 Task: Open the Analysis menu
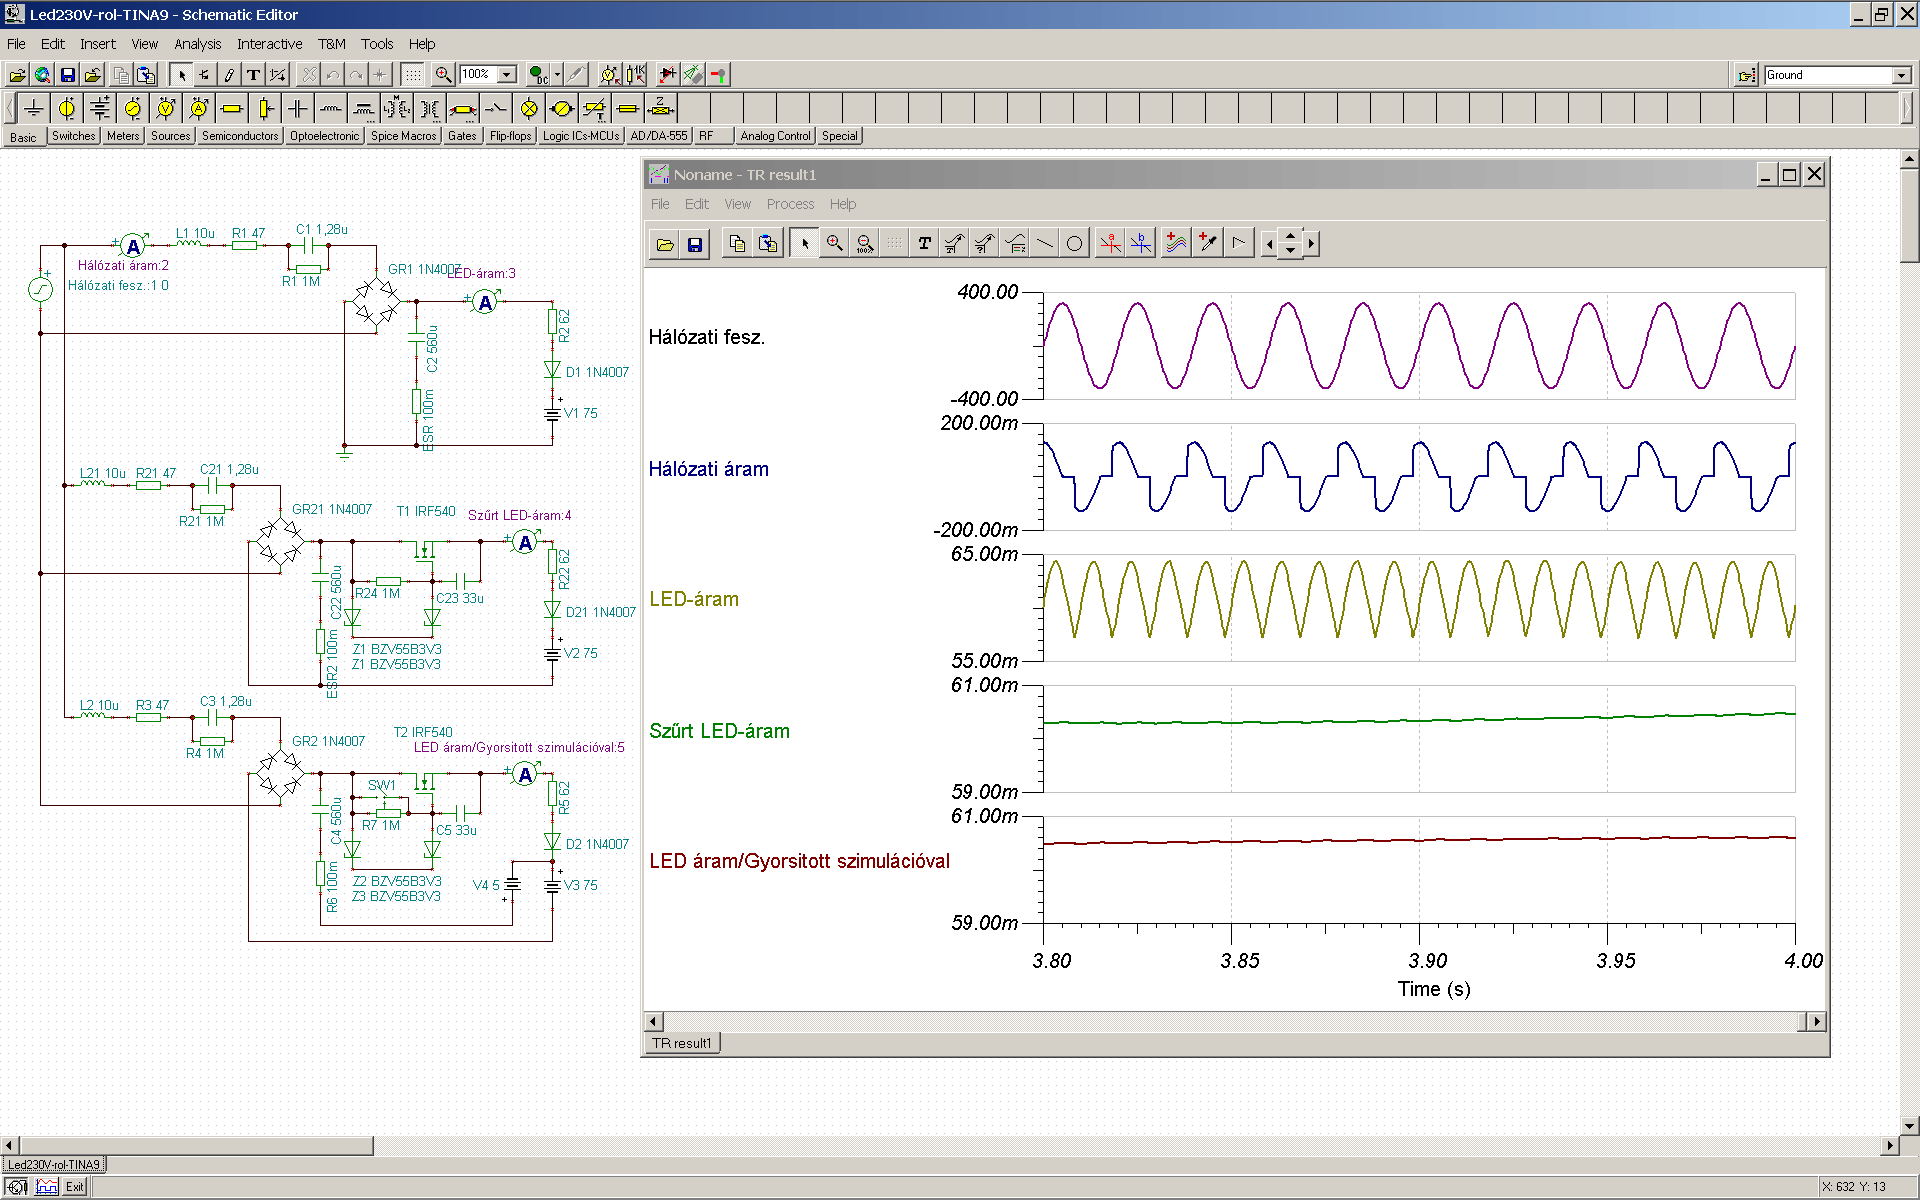pos(197,44)
